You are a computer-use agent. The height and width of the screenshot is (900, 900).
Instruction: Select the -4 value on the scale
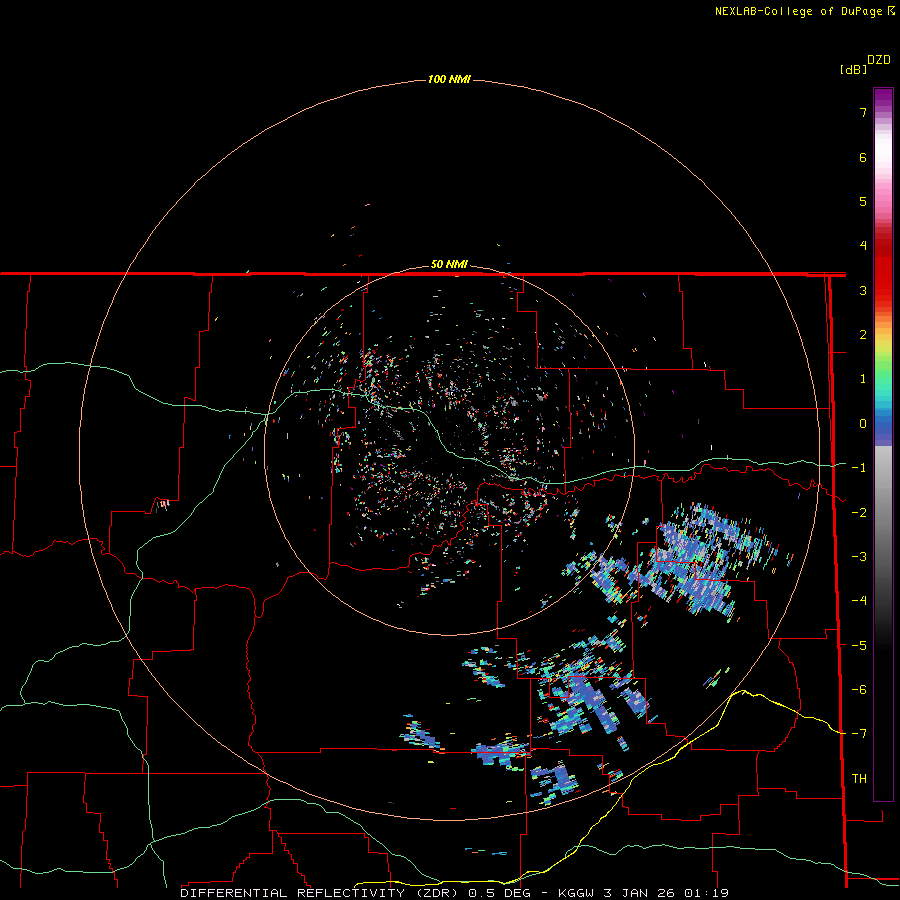click(x=859, y=601)
